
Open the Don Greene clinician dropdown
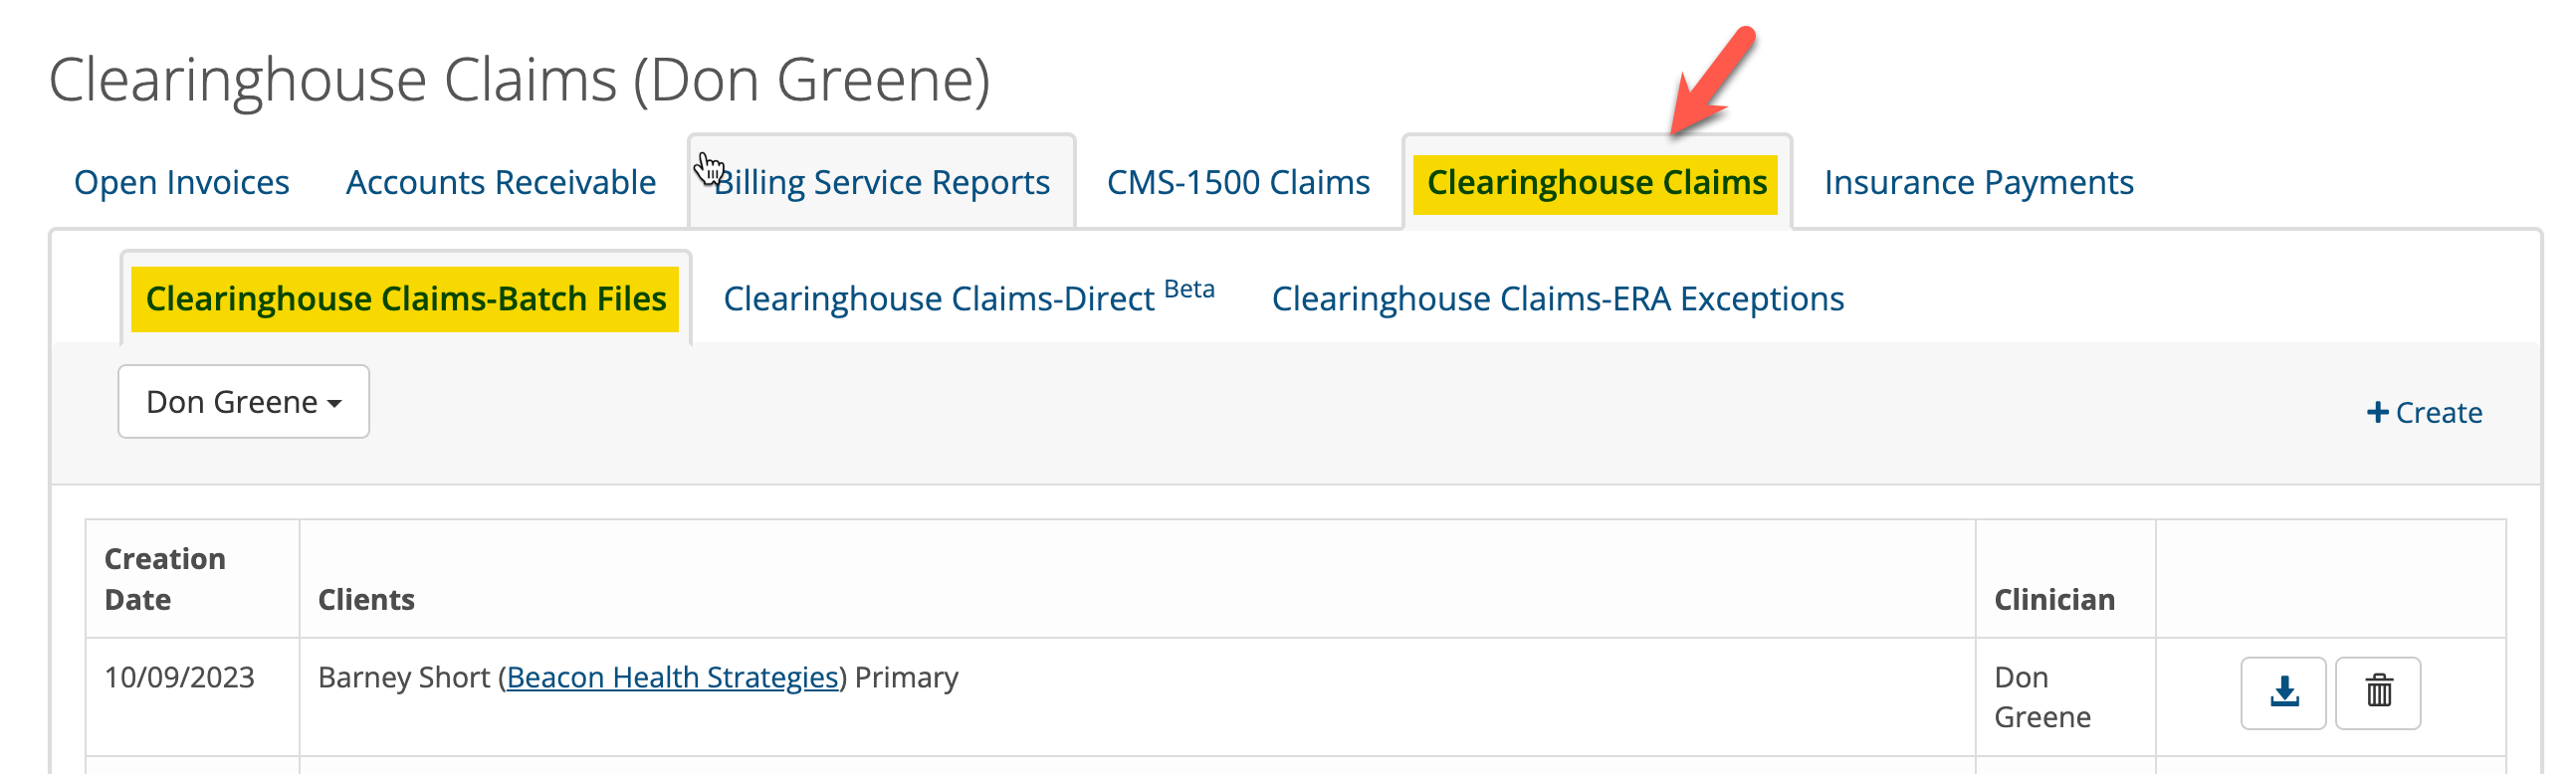243,401
